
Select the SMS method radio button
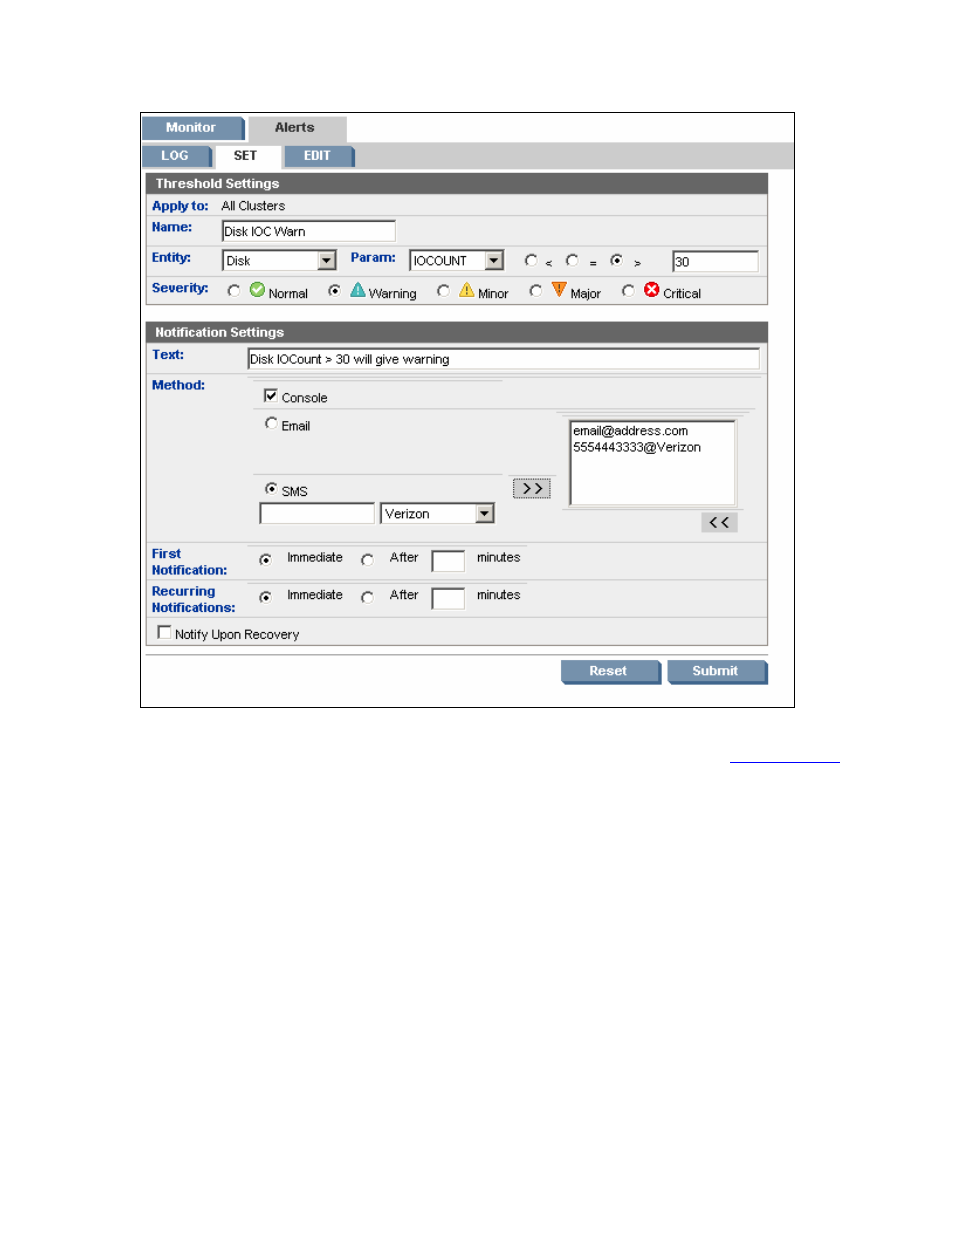point(271,489)
